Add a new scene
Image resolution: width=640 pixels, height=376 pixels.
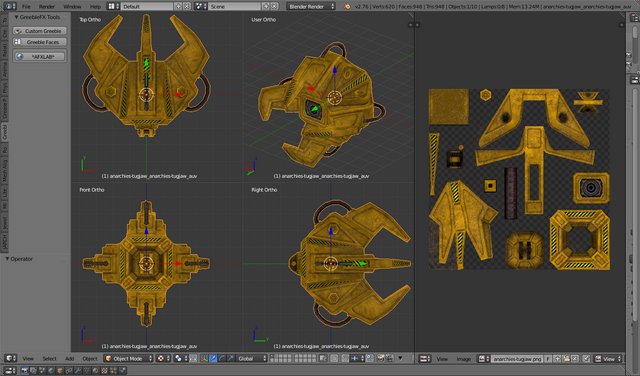click(x=266, y=6)
